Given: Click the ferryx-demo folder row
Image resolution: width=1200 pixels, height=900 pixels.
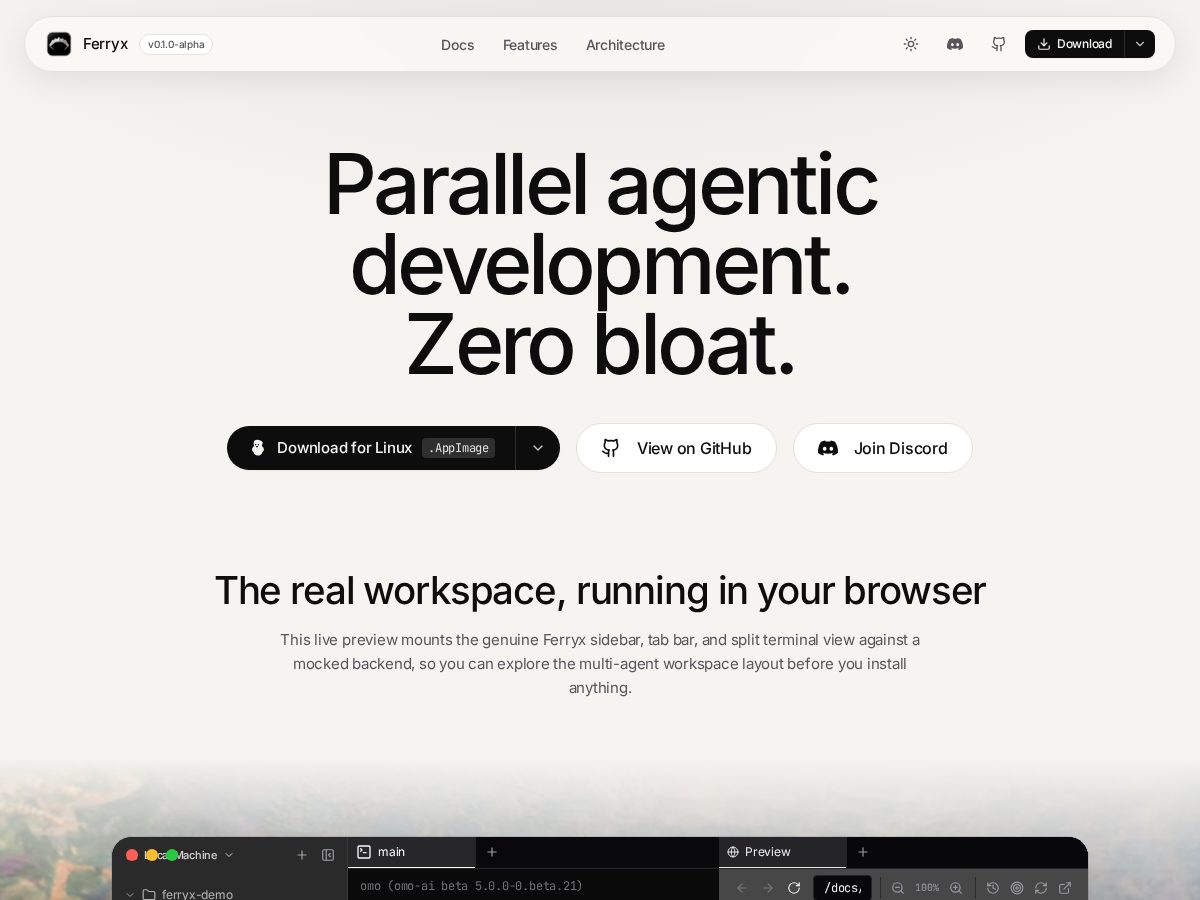Looking at the screenshot, I should click(x=229, y=894).
